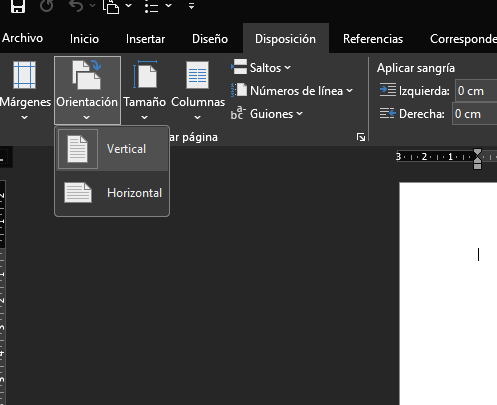Open the undo history dropdown arrow
Viewport: 497px width, 405px height.
pyautogui.click(x=92, y=6)
